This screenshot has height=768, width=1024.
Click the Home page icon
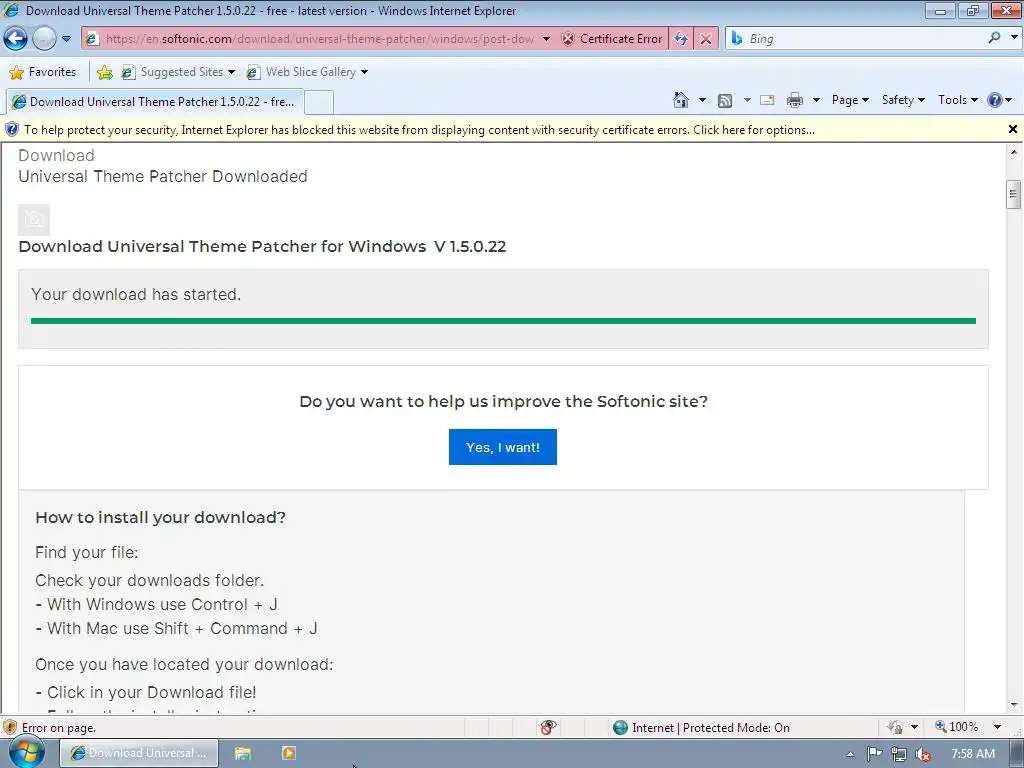(x=680, y=100)
